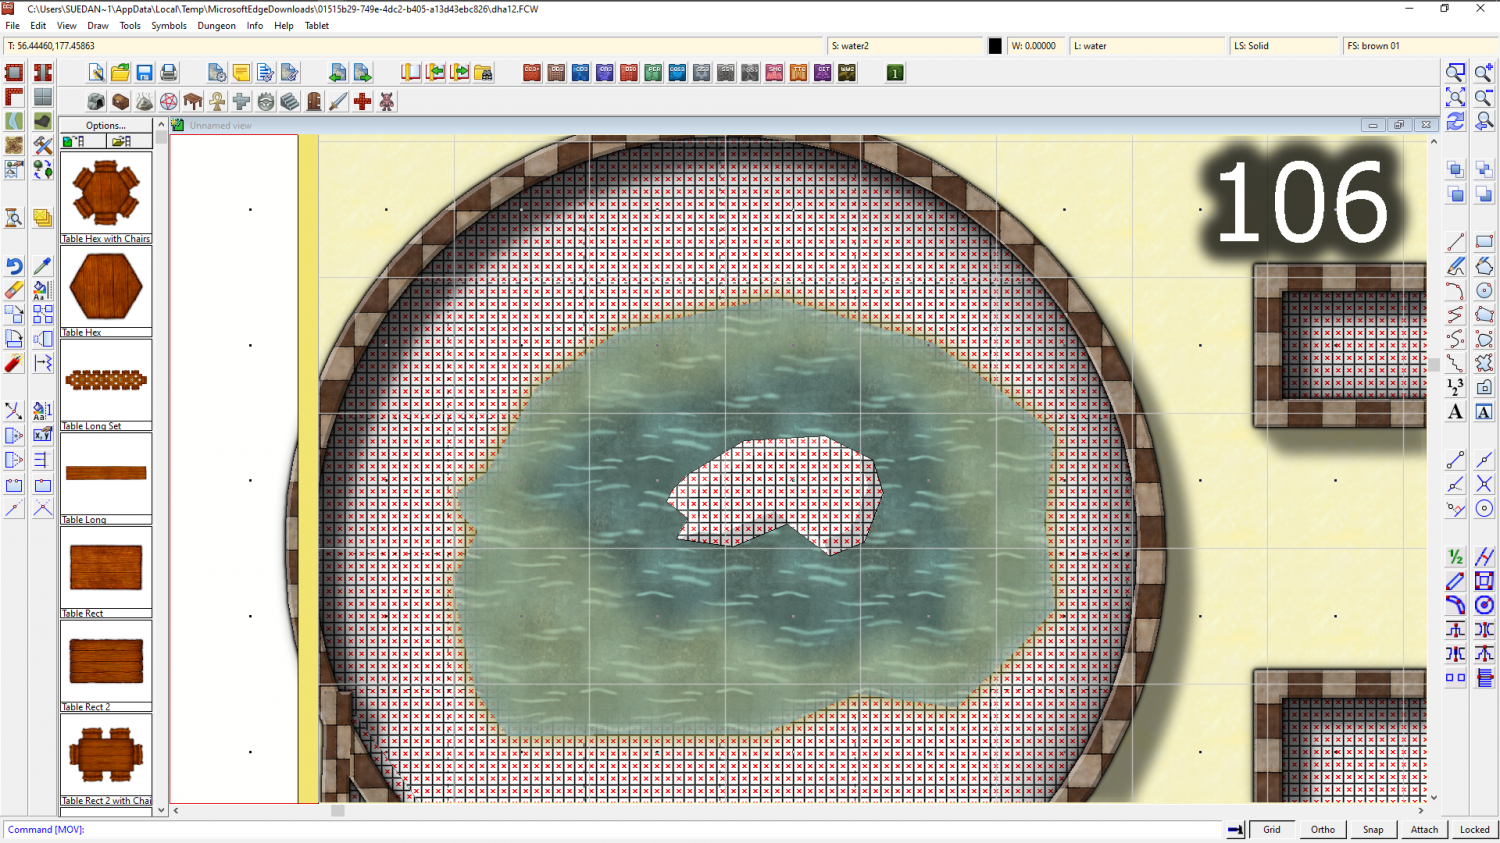This screenshot has width=1500, height=843.
Task: Select the Erase tool
Action: click(x=14, y=290)
